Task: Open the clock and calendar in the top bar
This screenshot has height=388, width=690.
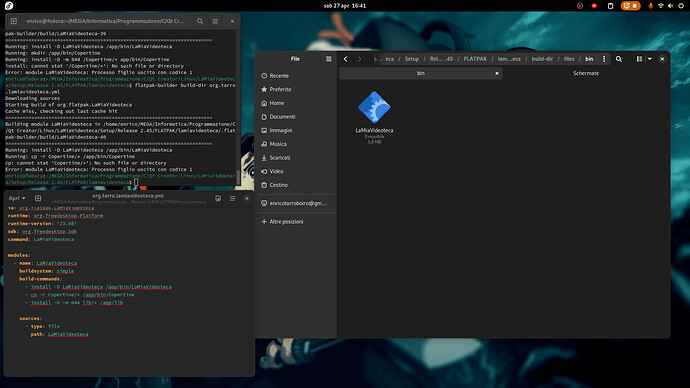Action: (345, 6)
